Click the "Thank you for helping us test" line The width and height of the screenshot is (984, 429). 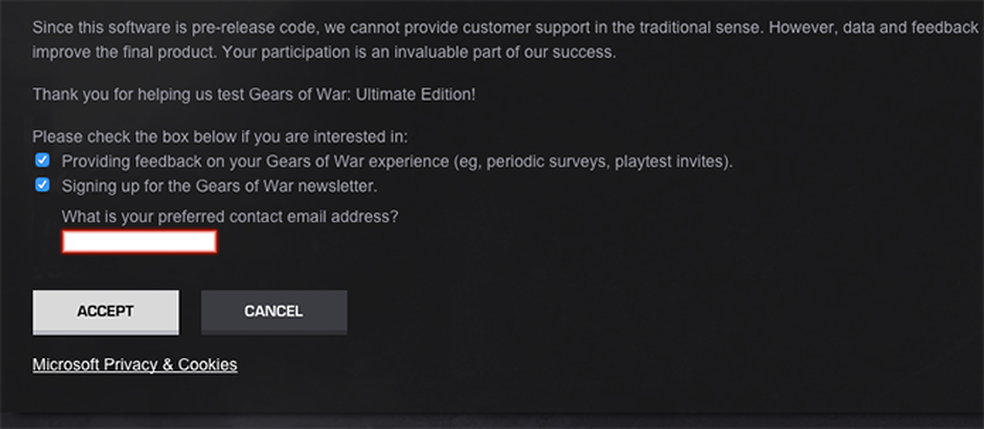click(x=254, y=94)
